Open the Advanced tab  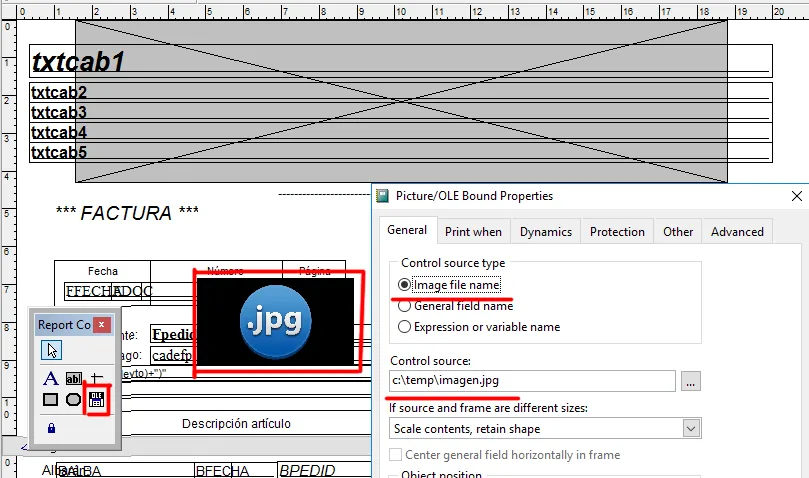[737, 231]
